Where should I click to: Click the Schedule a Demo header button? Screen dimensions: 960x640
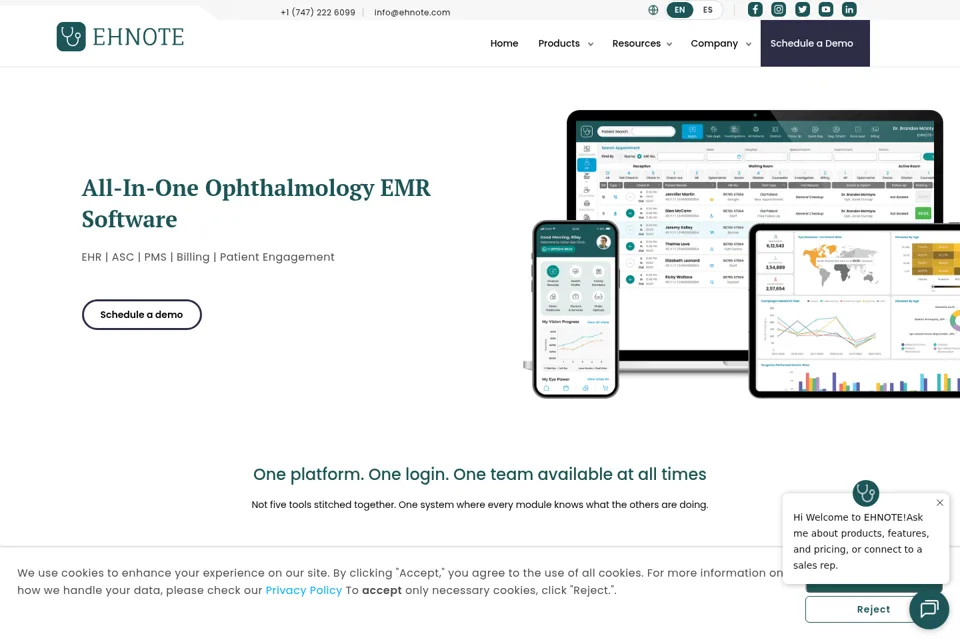(815, 43)
